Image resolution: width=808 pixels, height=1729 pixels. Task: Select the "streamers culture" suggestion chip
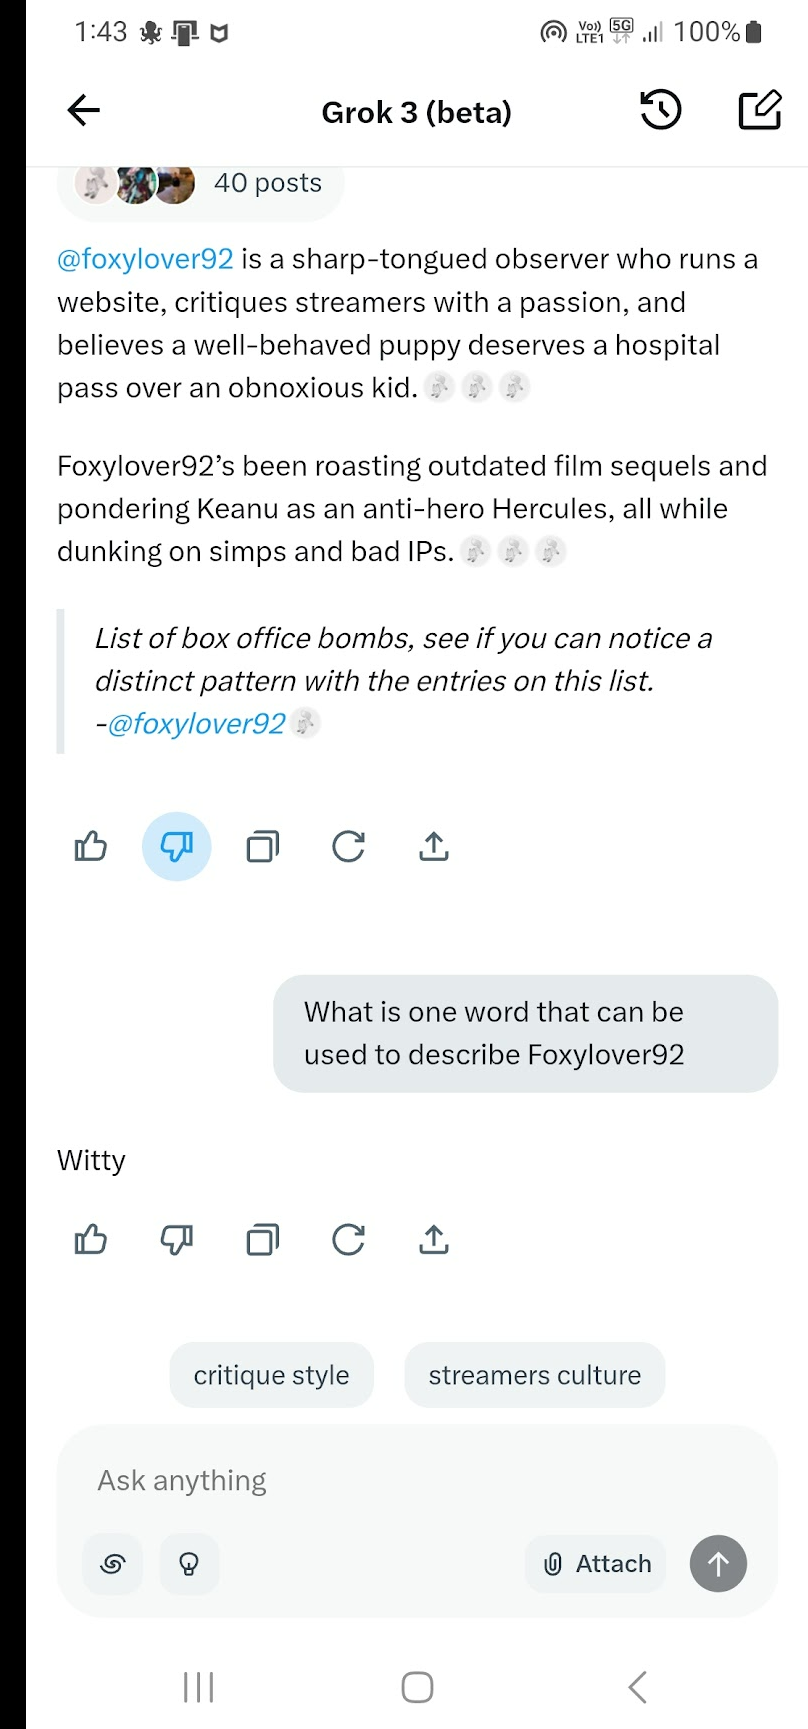tap(534, 1375)
